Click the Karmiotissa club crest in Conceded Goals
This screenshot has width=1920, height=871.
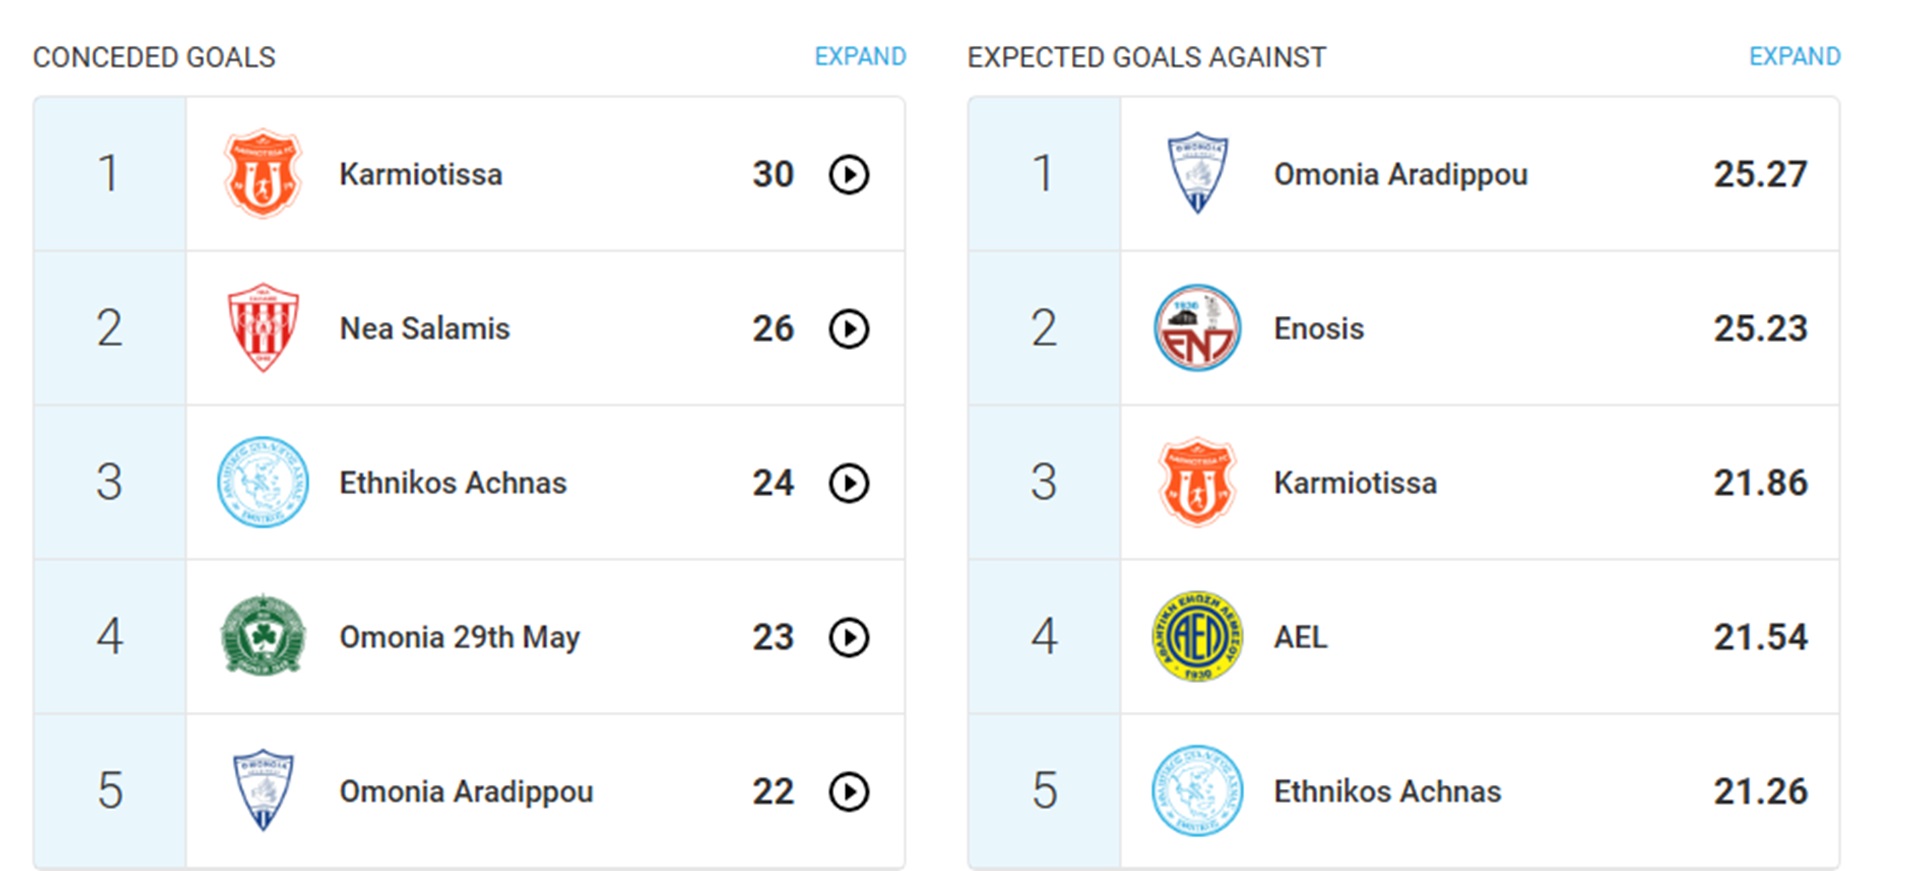pyautogui.click(x=261, y=173)
